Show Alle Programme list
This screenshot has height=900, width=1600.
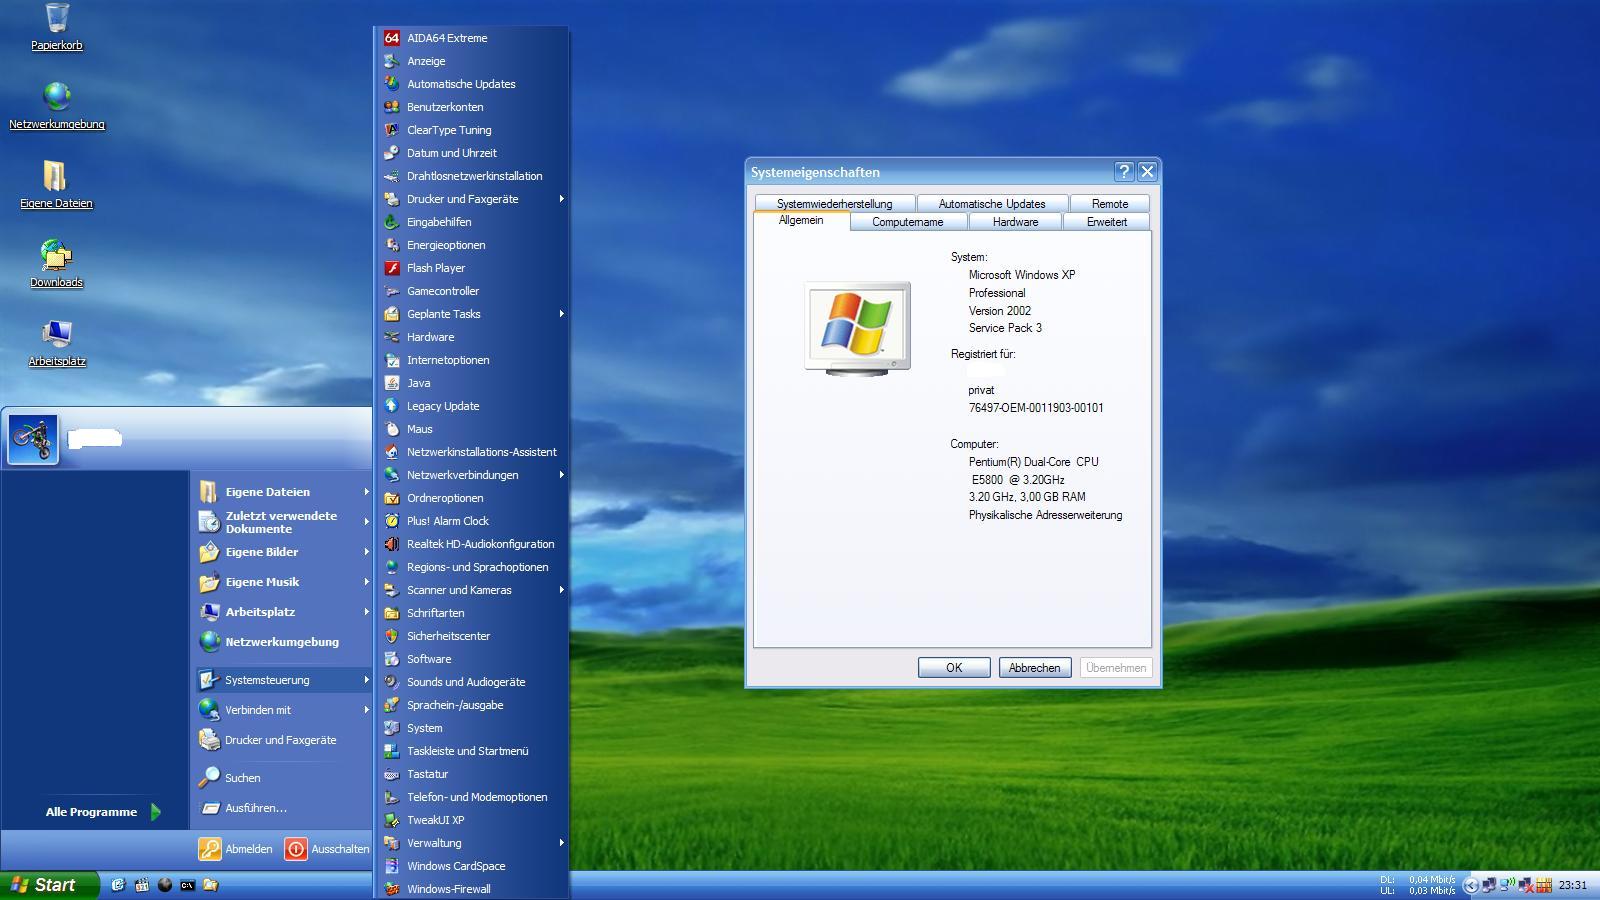click(102, 812)
